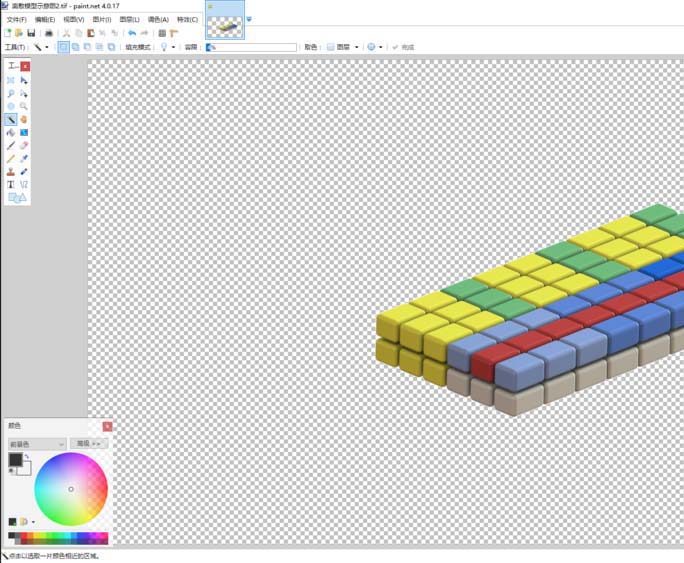Screen dimensions: 684x563
Task: Open the 调色(A) Adjustments menu
Action: pos(158,20)
